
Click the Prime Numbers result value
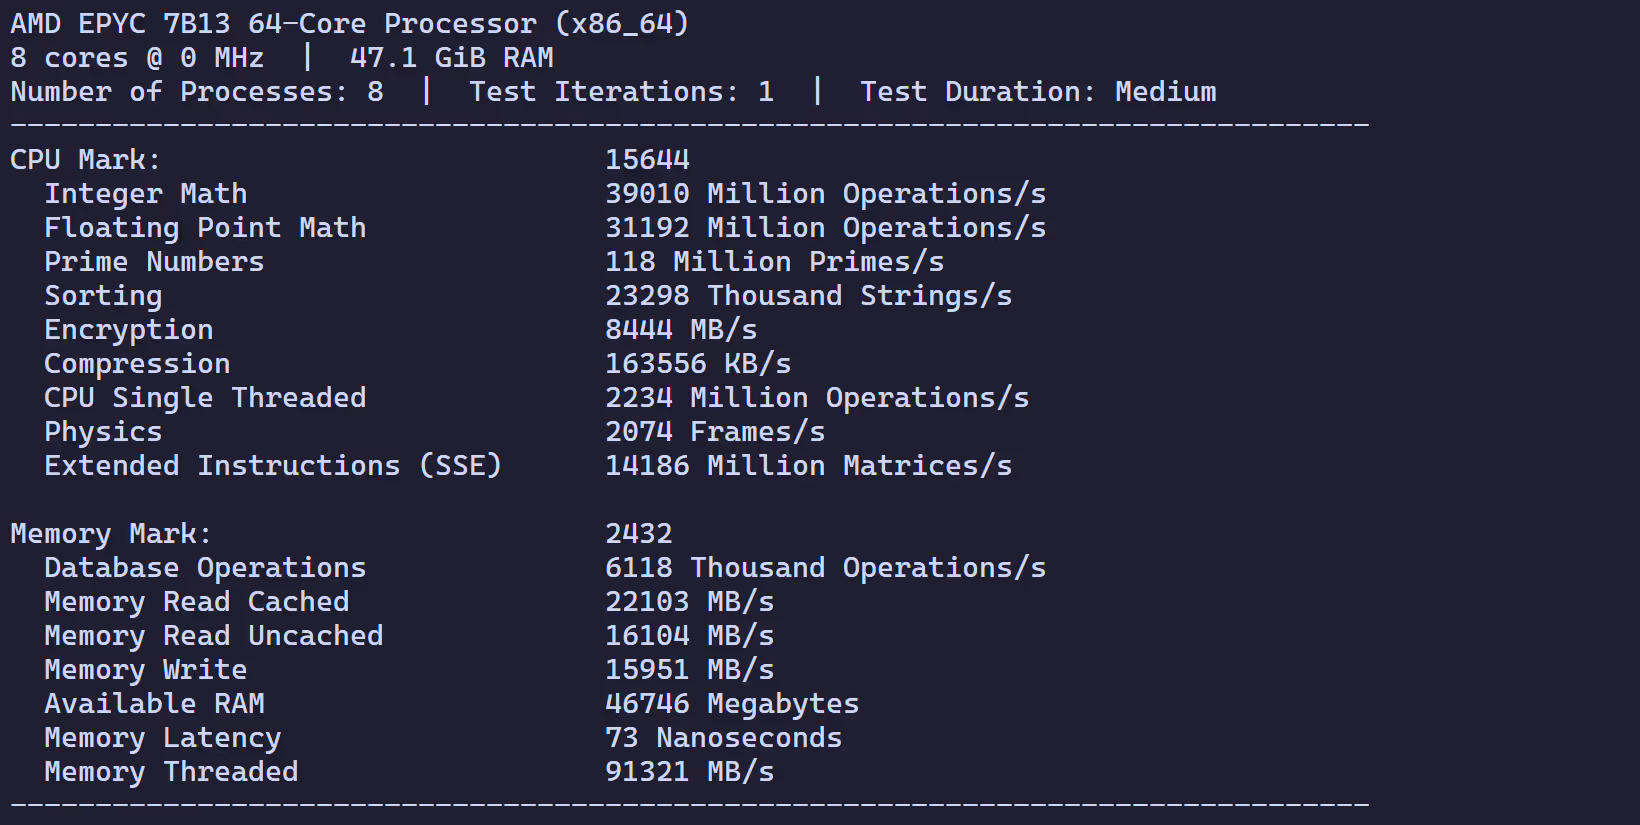(774, 262)
